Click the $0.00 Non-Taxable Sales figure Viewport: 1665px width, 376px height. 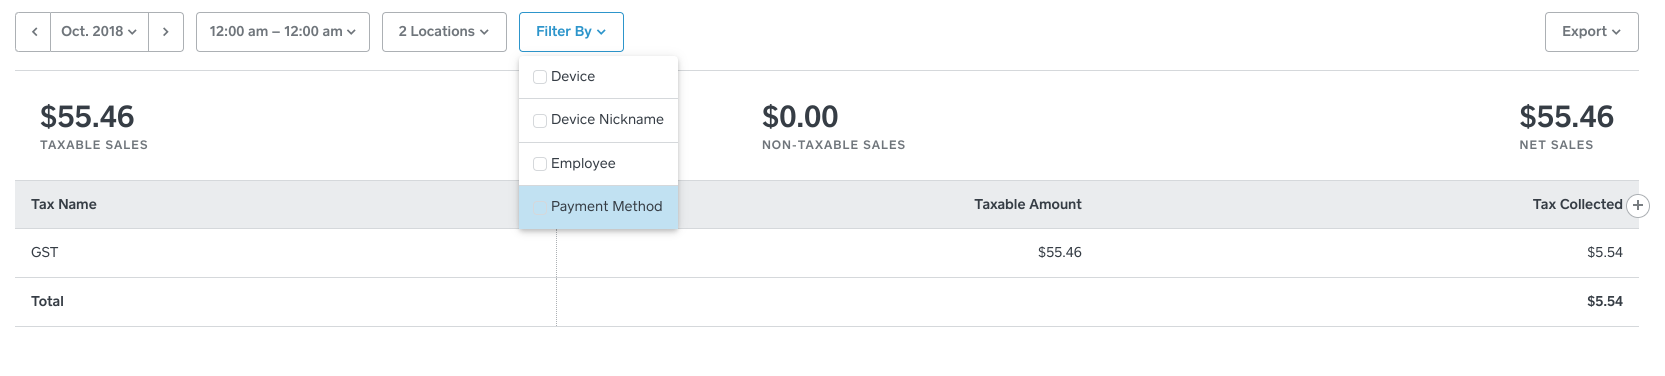click(x=800, y=117)
